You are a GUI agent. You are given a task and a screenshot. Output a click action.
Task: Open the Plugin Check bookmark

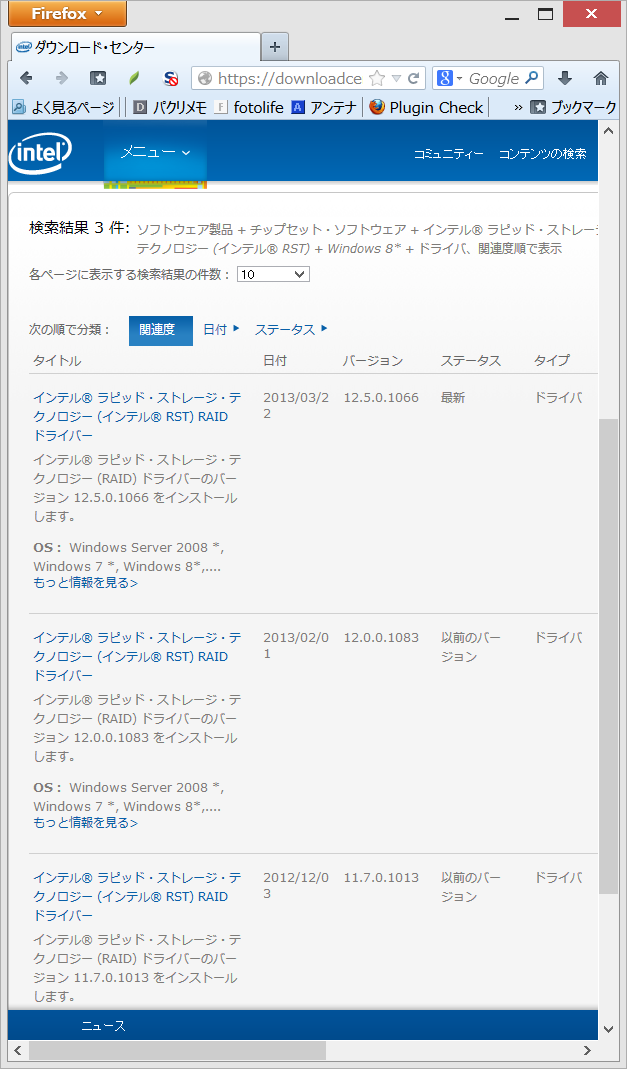[x=427, y=107]
